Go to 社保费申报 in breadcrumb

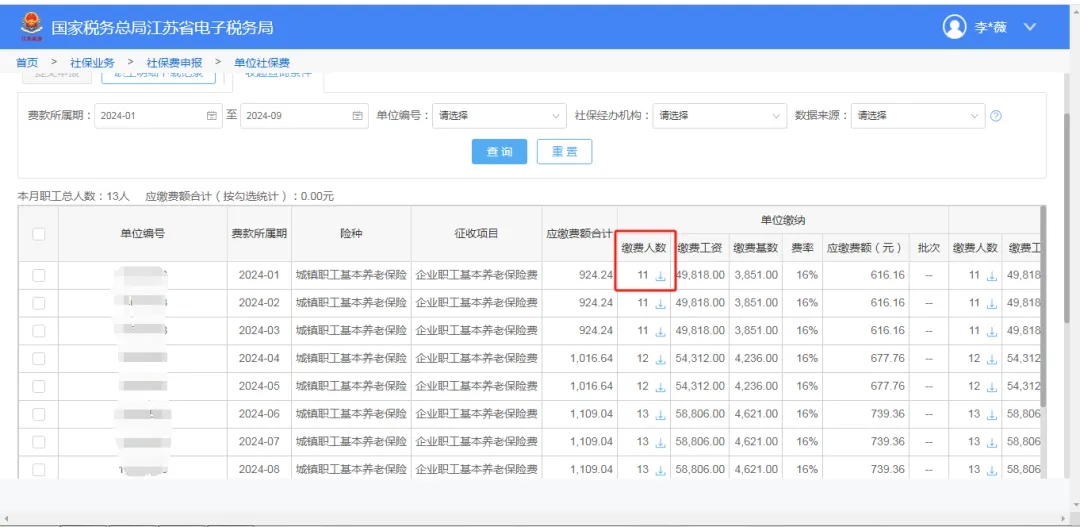tap(174, 63)
